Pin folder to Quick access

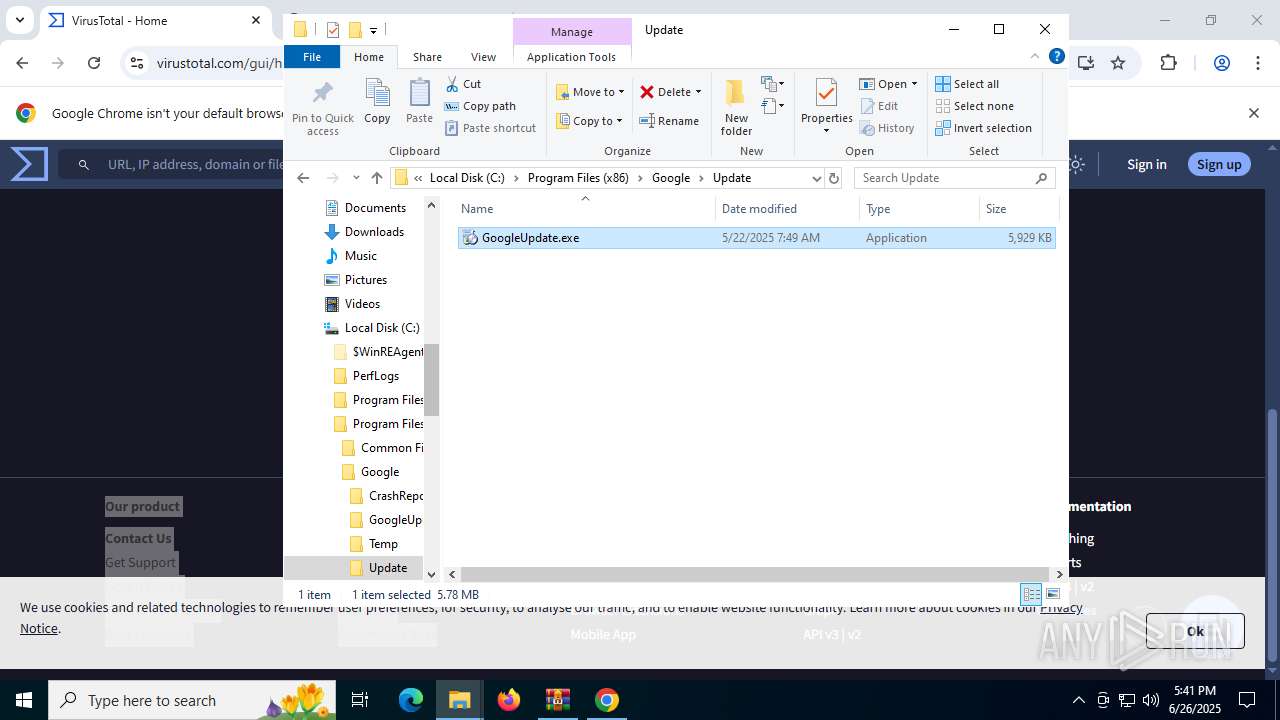(x=323, y=108)
